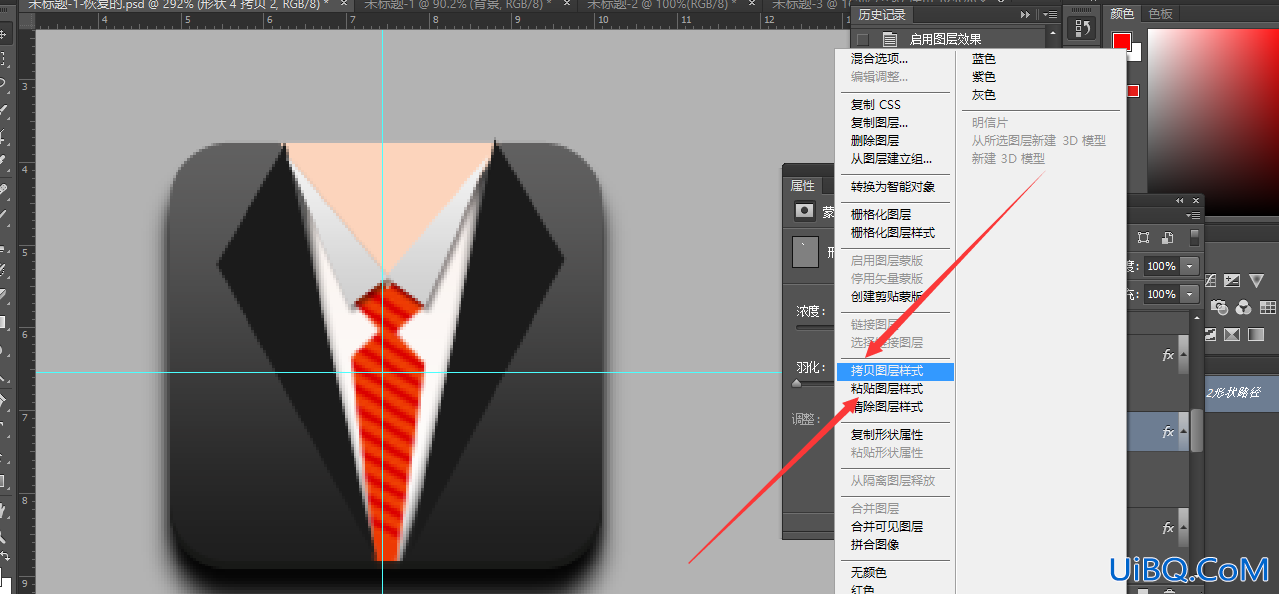Click the 羽化 feather slider handle
Viewport: 1279px width, 594px height.
click(x=797, y=383)
